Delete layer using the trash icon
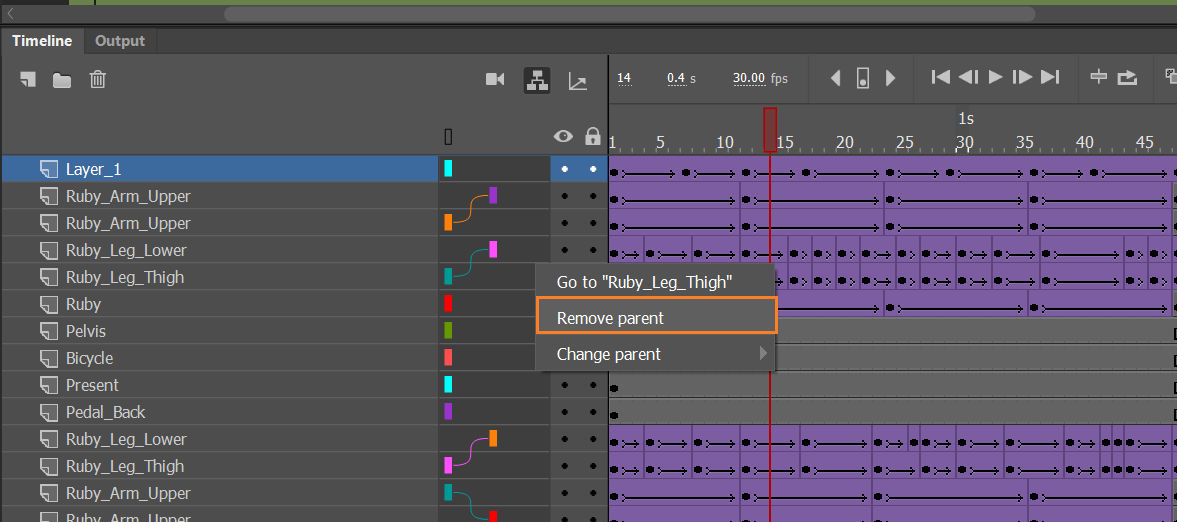 (x=97, y=79)
